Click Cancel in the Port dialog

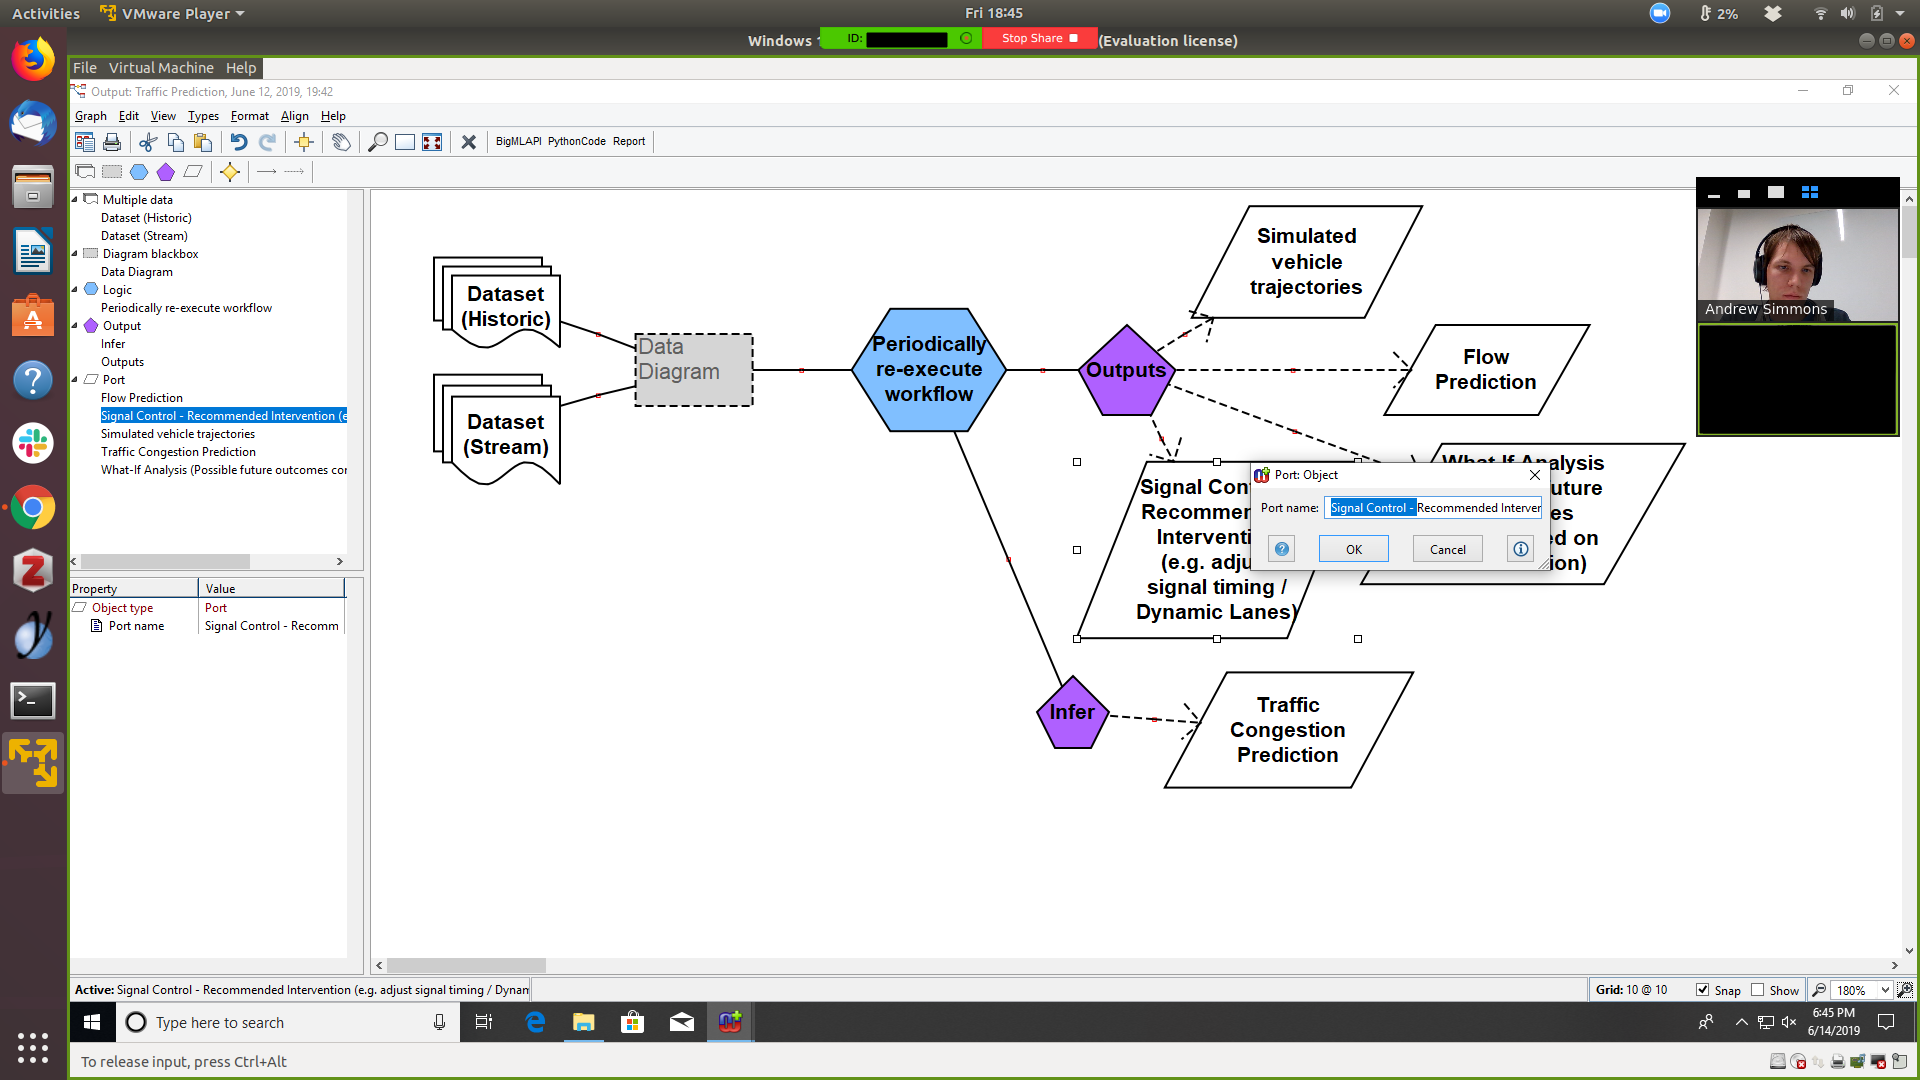click(1447, 549)
